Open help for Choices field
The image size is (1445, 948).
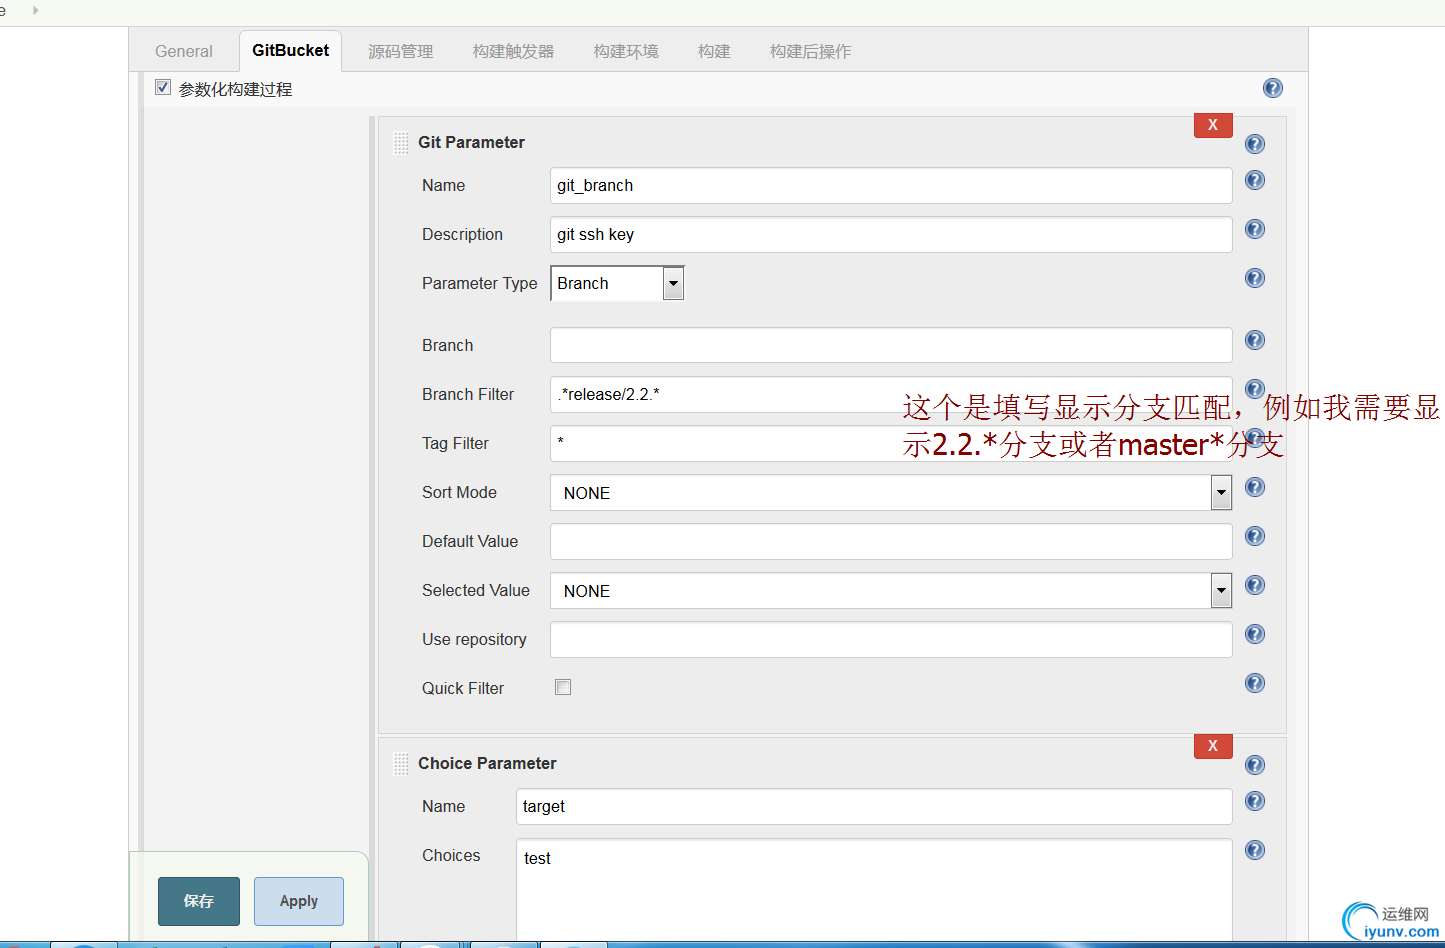tap(1255, 850)
